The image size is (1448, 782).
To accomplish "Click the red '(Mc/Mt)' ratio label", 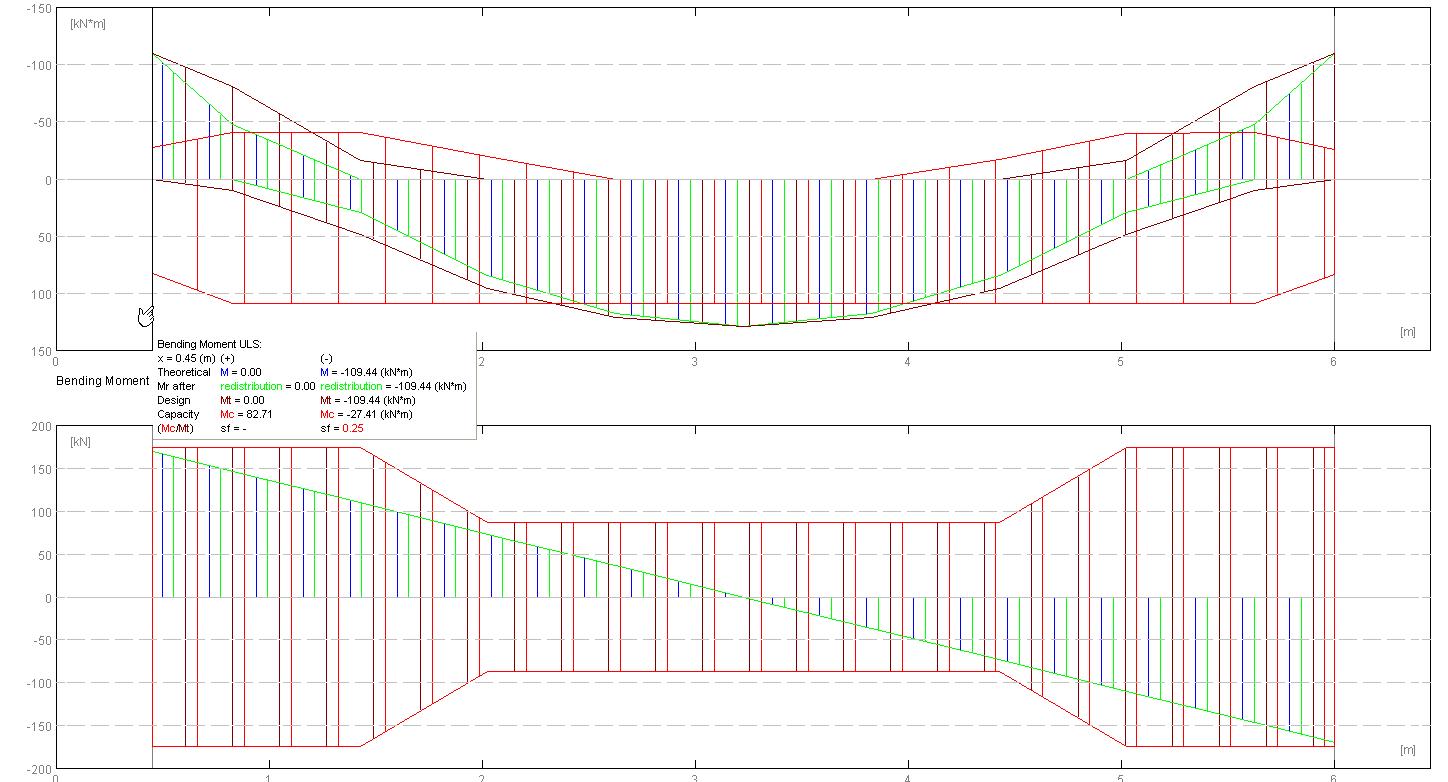I will pyautogui.click(x=176, y=428).
